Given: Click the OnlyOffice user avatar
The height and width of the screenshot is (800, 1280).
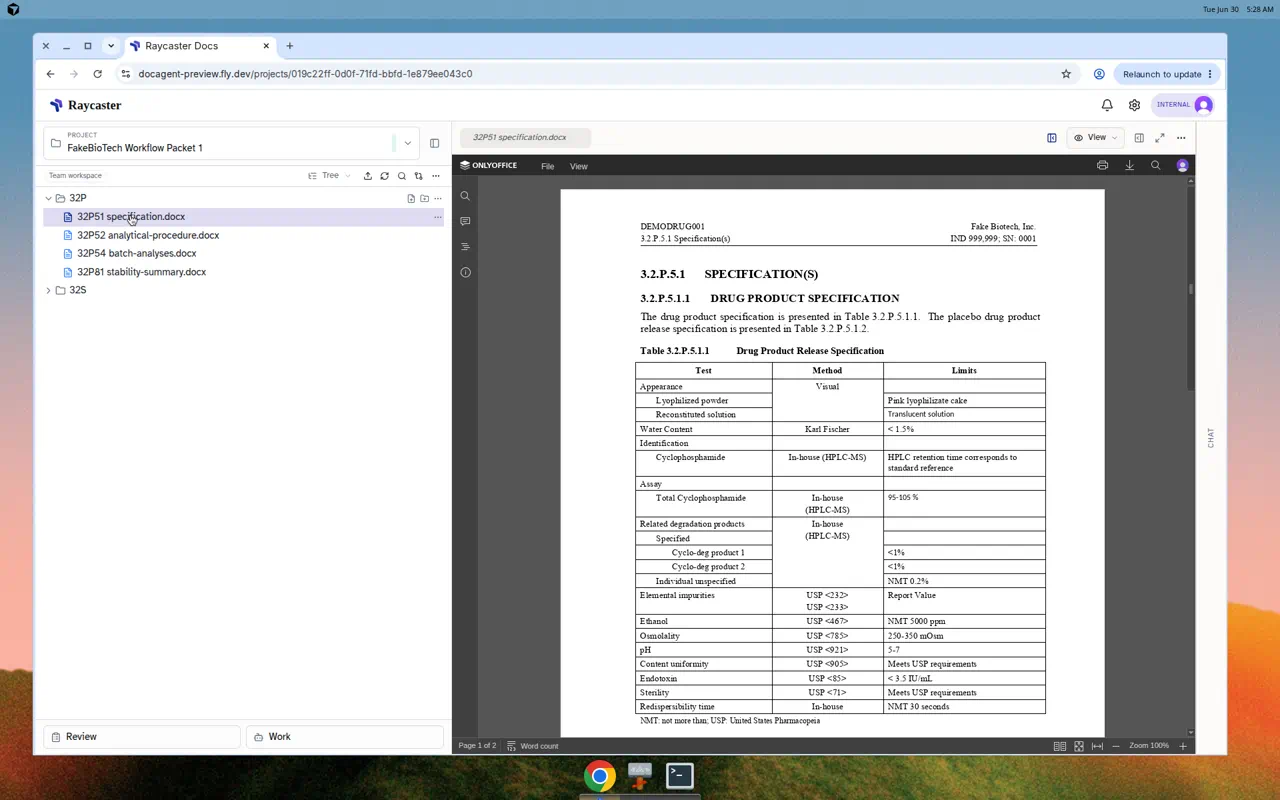Looking at the screenshot, I should coord(1182,166).
